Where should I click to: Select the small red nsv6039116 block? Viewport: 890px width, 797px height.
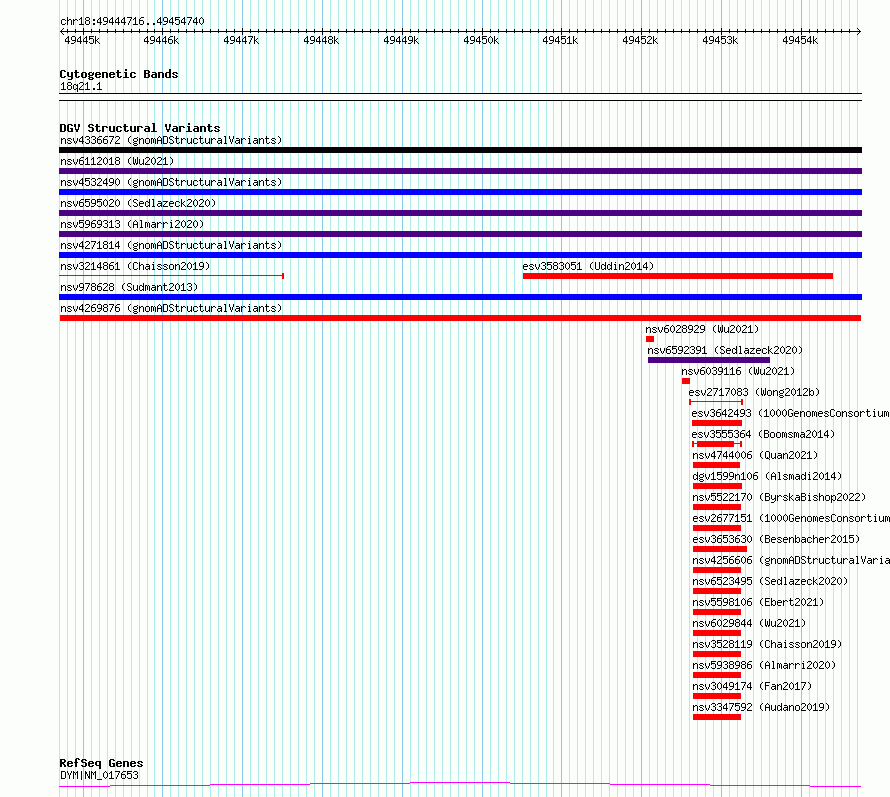686,381
